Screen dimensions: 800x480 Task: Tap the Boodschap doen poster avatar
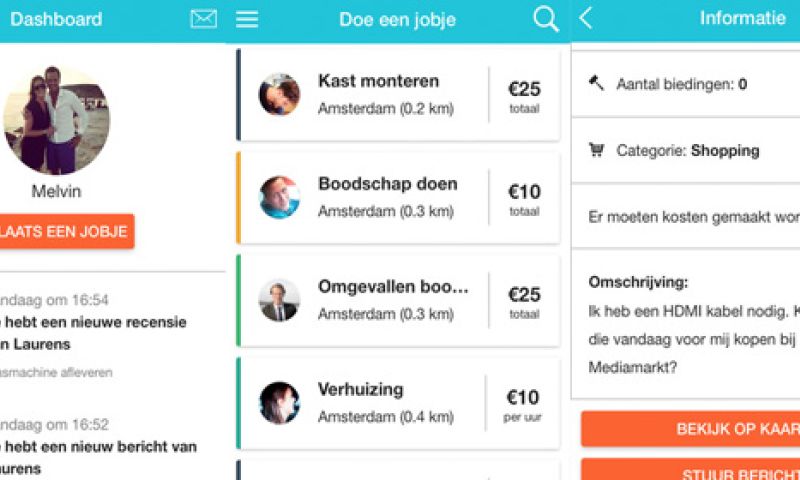click(x=279, y=197)
